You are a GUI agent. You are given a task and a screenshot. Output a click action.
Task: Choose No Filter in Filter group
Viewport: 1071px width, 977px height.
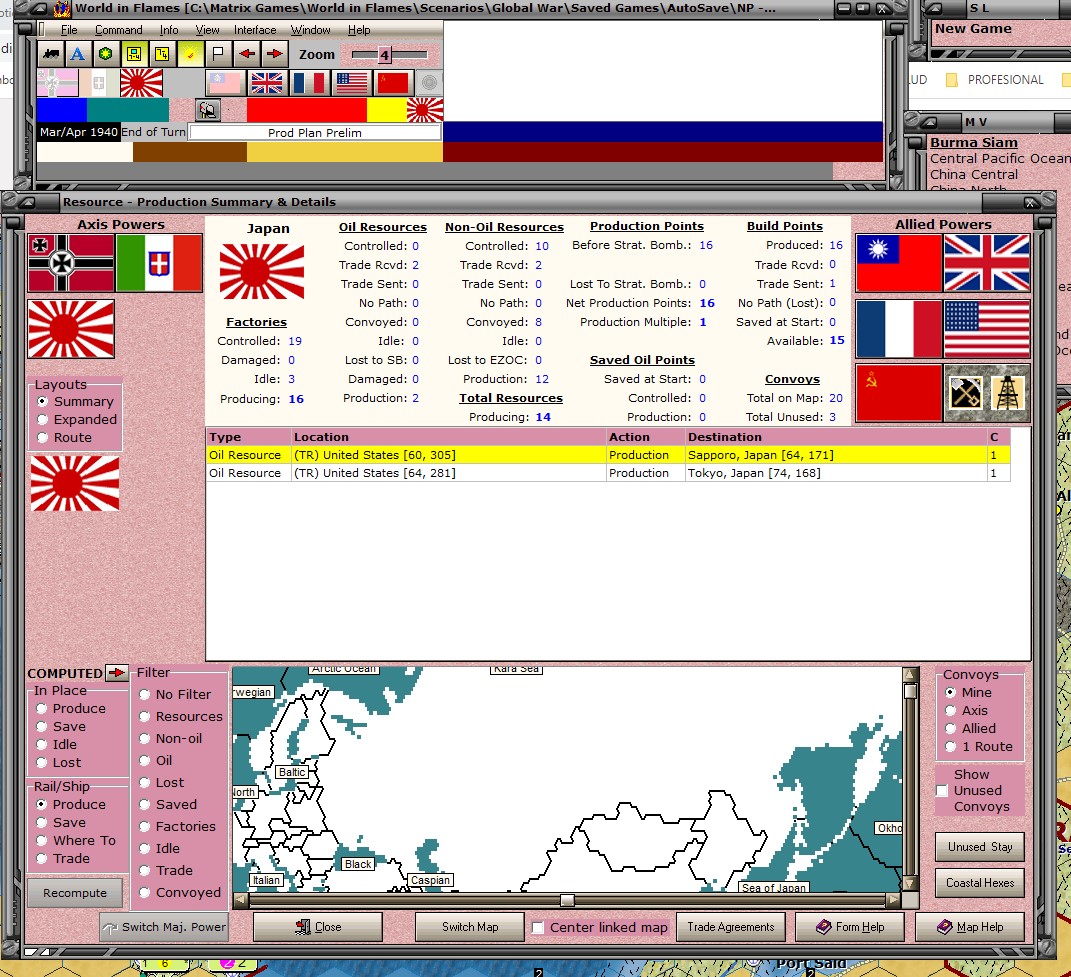click(144, 694)
